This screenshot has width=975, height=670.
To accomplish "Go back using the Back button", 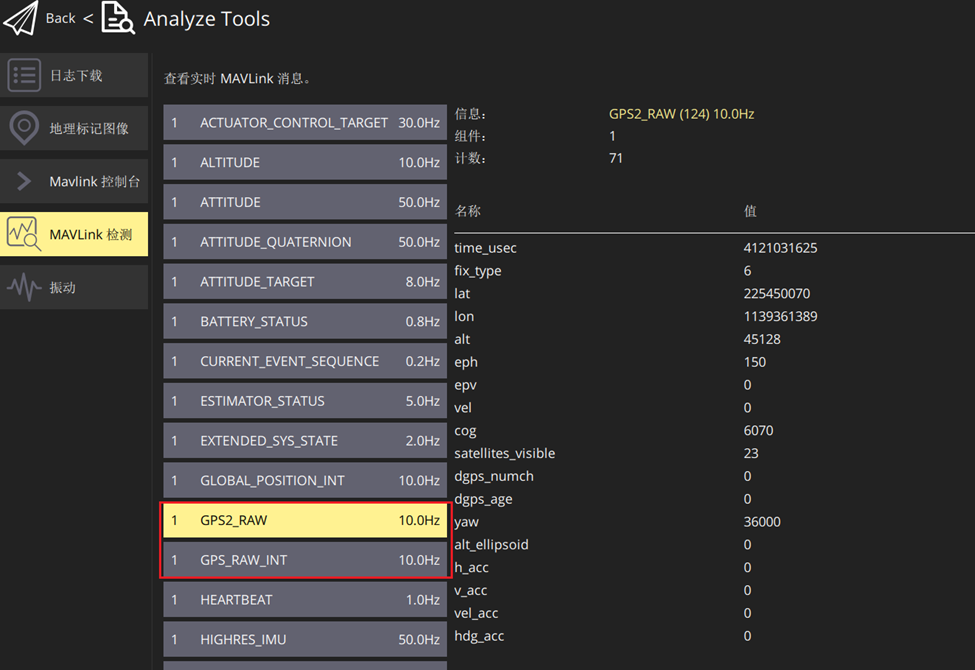I will pos(60,18).
